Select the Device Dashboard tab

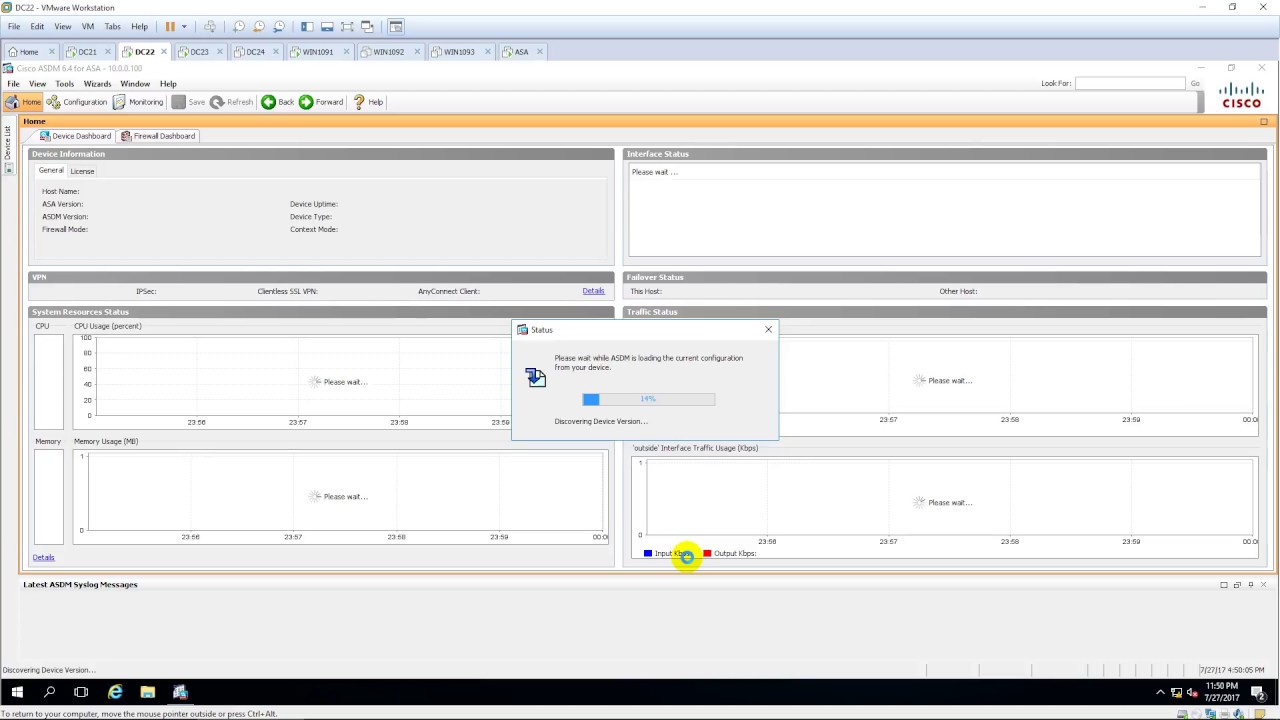75,136
